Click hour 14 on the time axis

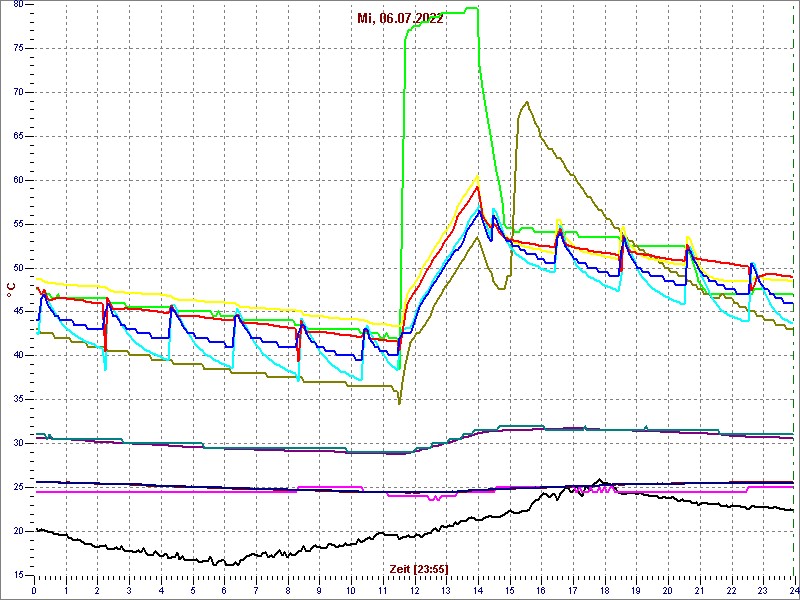click(478, 592)
